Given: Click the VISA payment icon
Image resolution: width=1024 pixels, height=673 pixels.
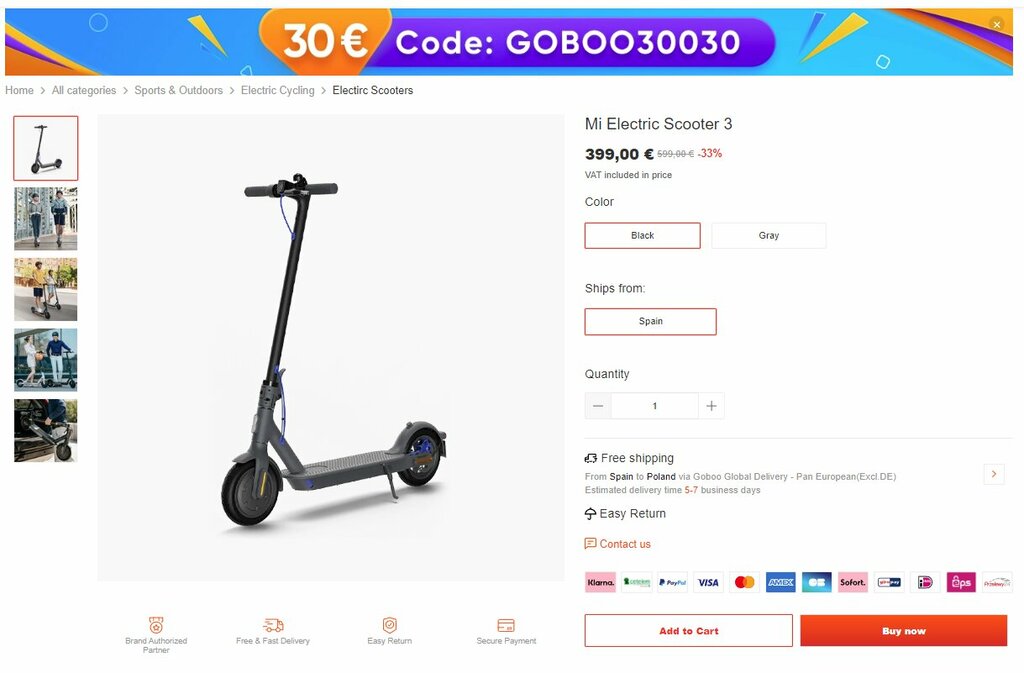Looking at the screenshot, I should click(709, 582).
